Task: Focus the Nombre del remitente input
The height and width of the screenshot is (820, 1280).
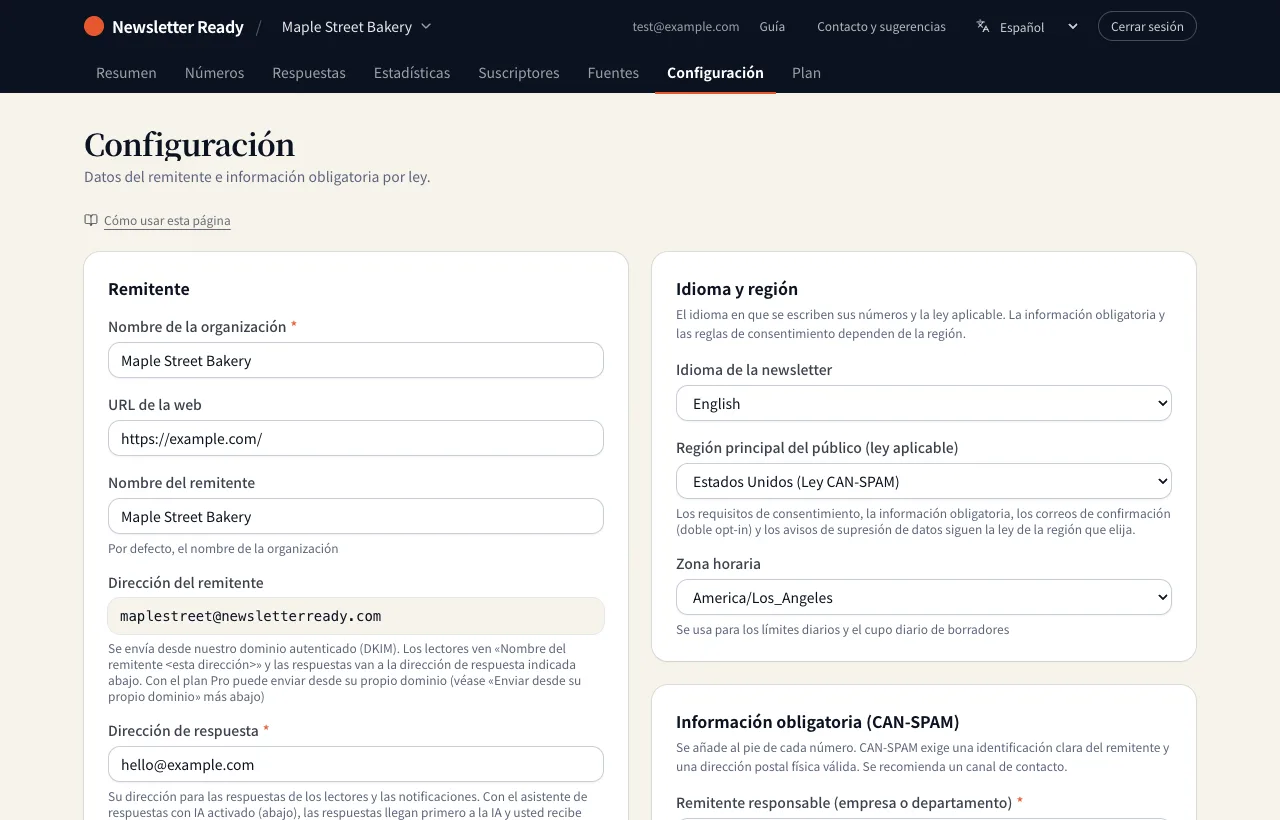Action: pos(356,516)
